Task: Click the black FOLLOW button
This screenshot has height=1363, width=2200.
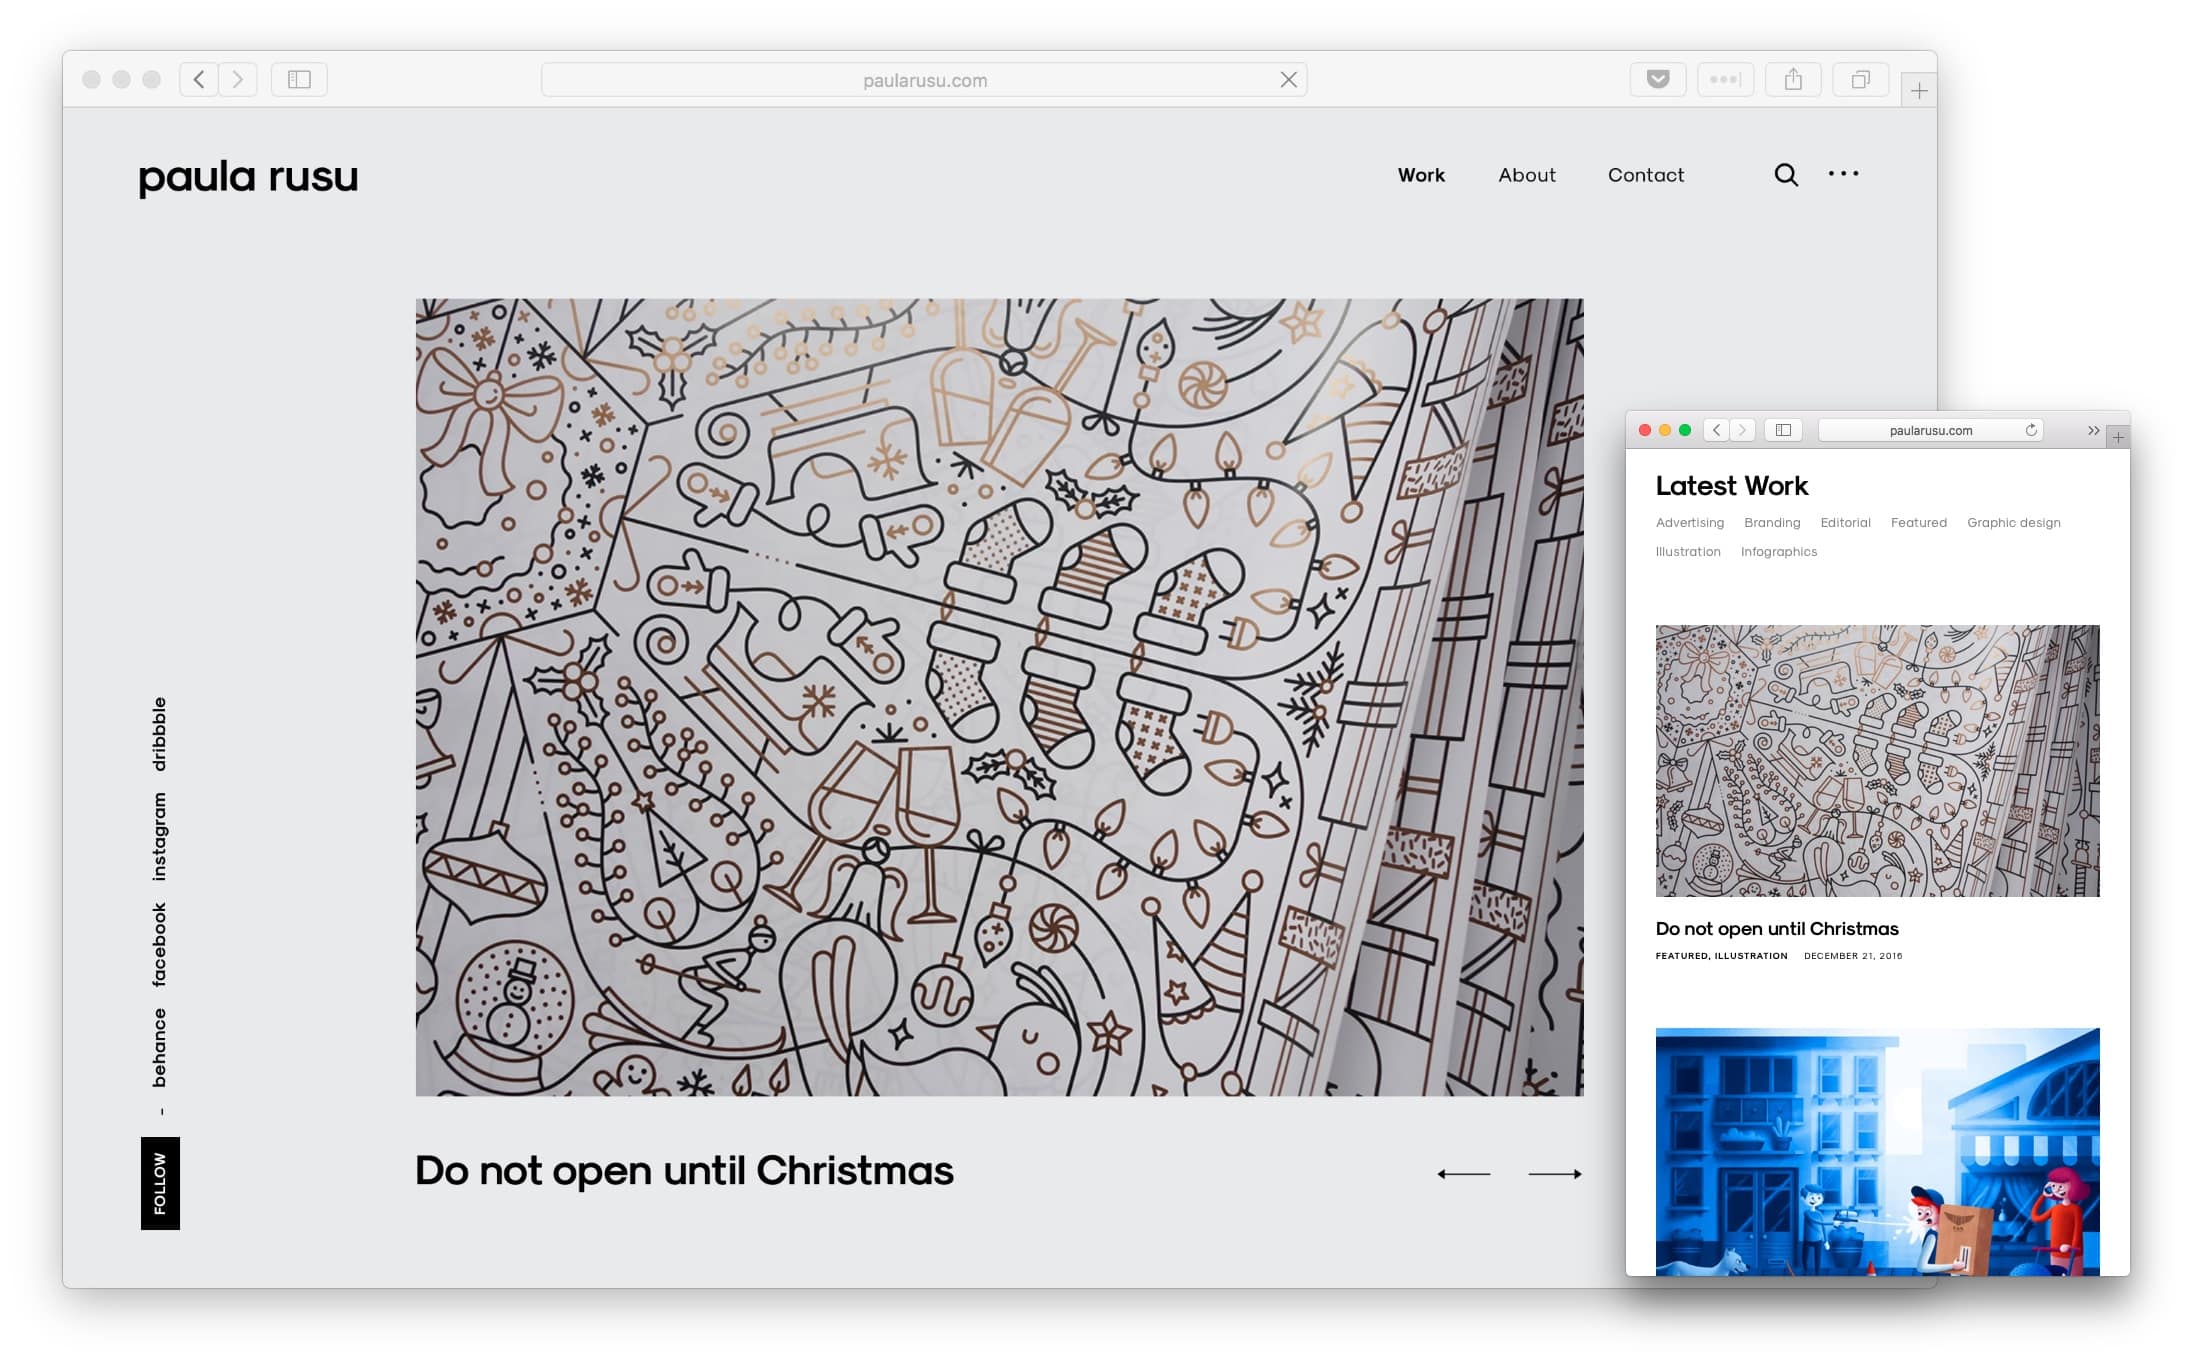Action: pos(160,1183)
